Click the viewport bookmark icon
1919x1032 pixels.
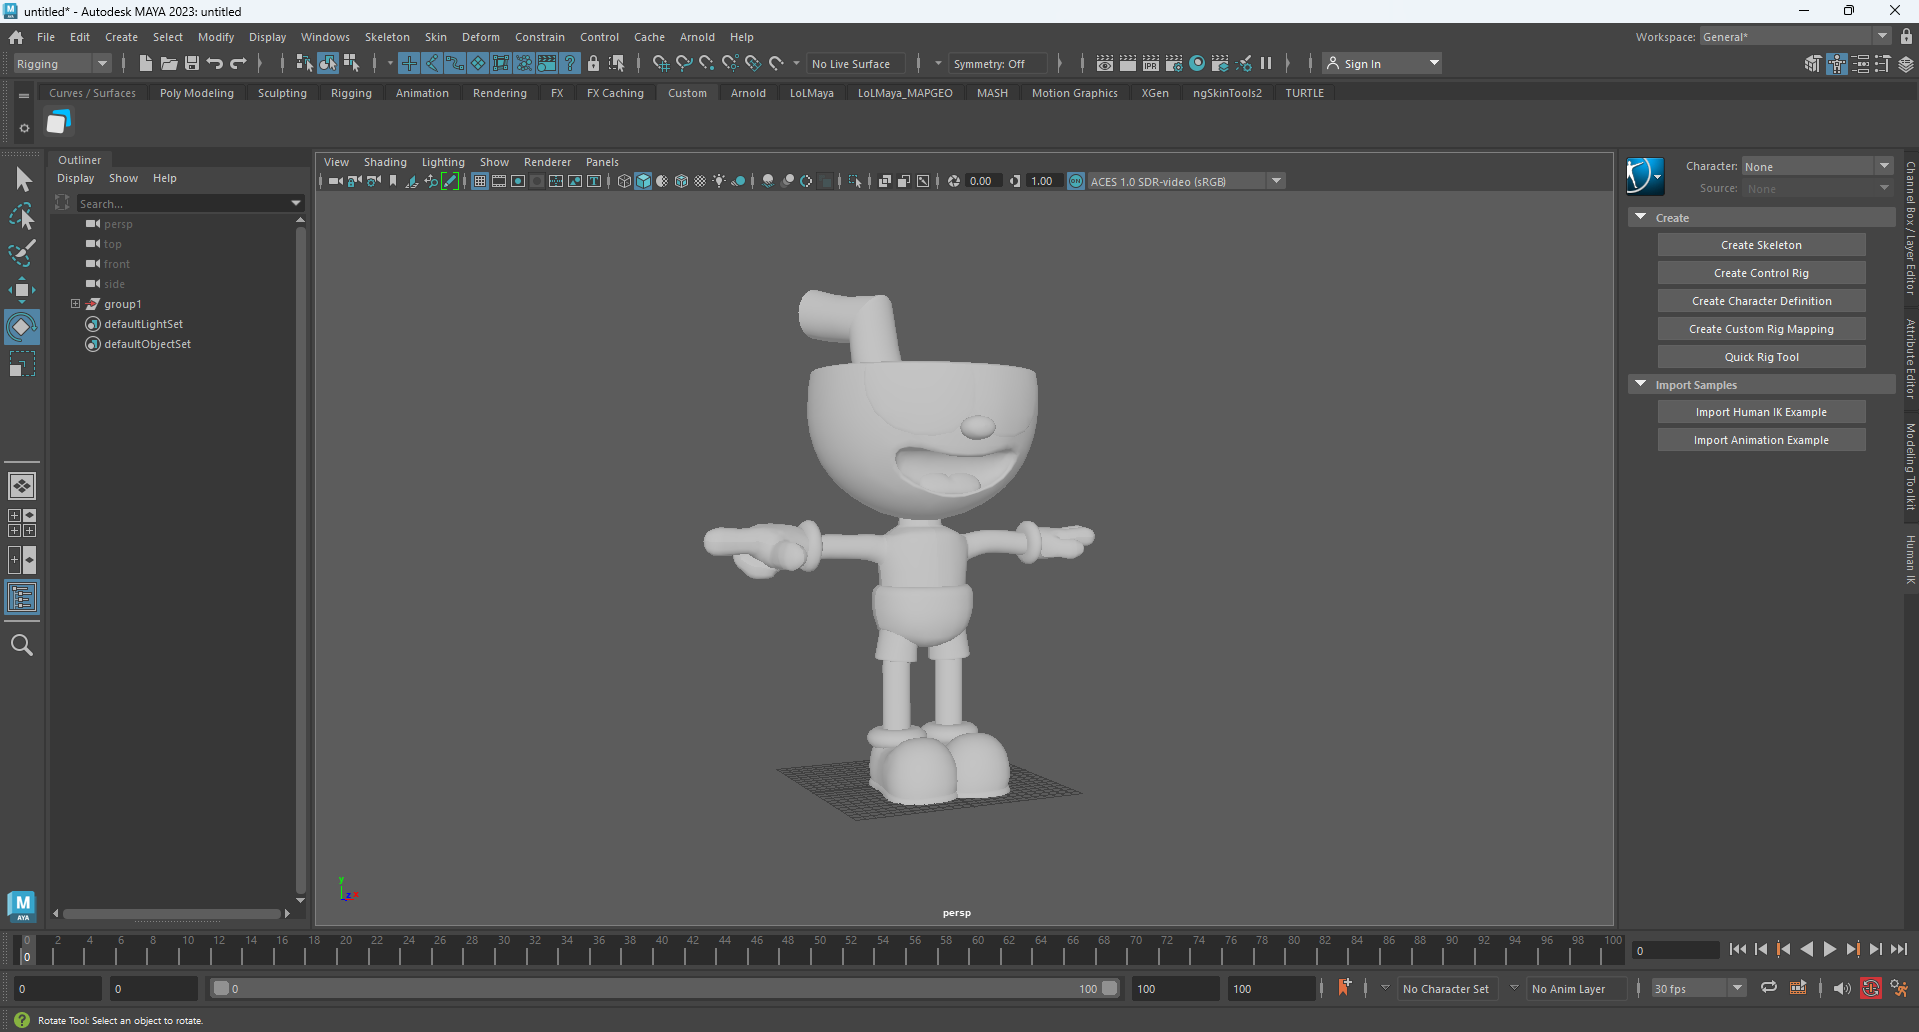click(x=393, y=181)
